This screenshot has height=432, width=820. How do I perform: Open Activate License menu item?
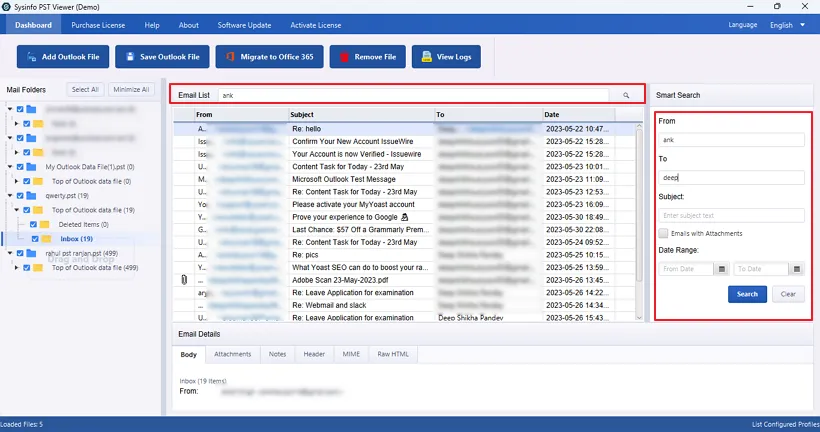click(x=316, y=25)
